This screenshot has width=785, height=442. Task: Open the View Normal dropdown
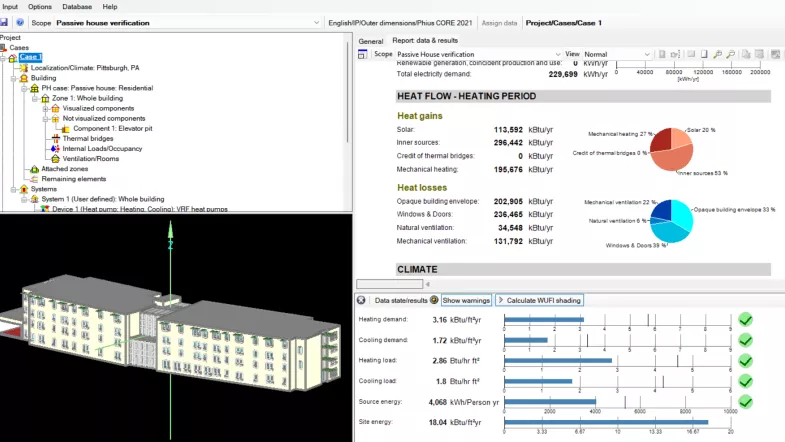coord(646,54)
